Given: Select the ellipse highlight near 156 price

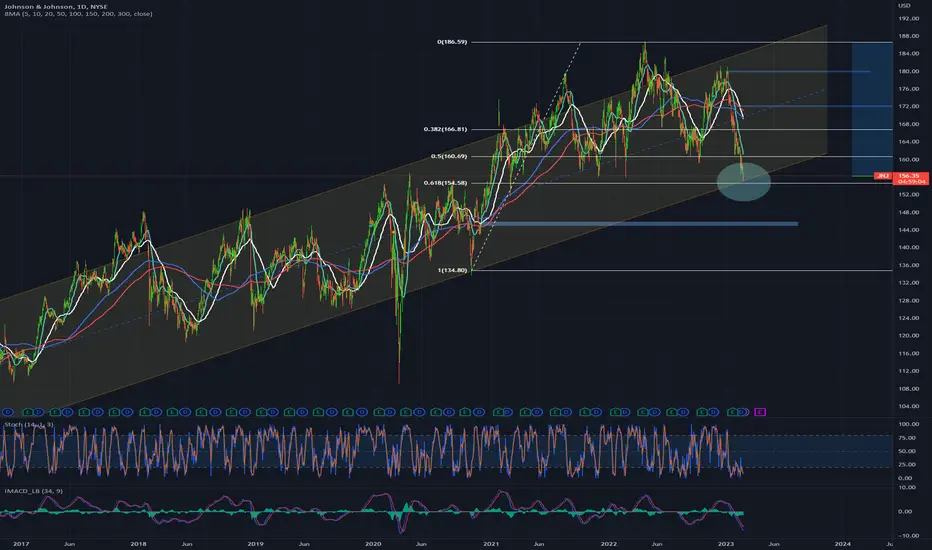Looking at the screenshot, I should click(744, 181).
